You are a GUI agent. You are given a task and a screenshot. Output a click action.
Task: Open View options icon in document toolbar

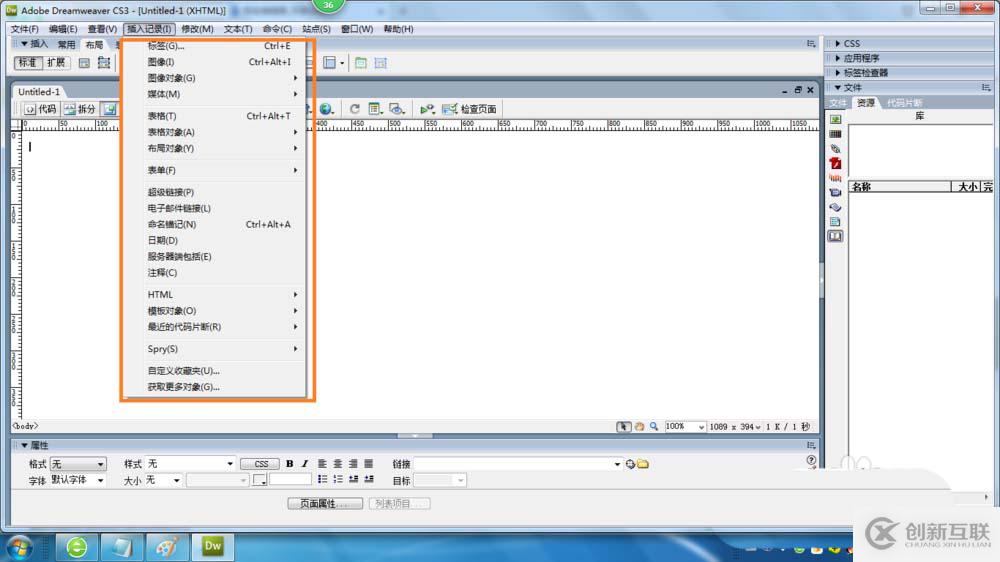pos(376,109)
